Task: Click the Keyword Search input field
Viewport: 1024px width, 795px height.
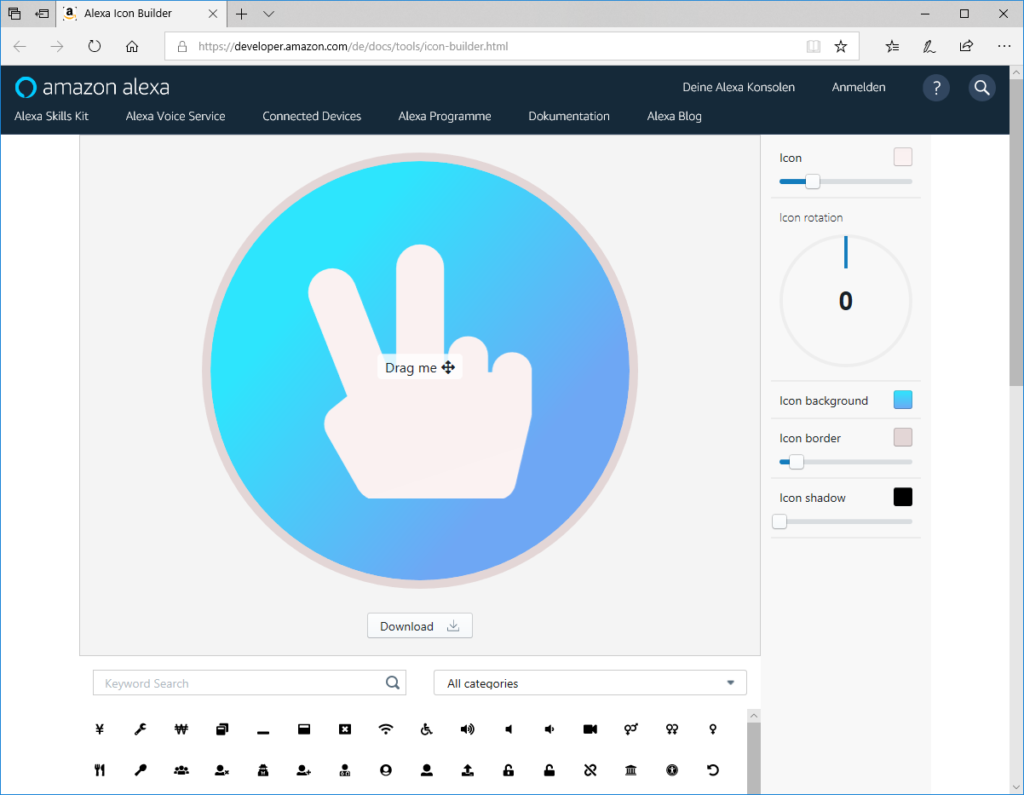Action: [240, 683]
